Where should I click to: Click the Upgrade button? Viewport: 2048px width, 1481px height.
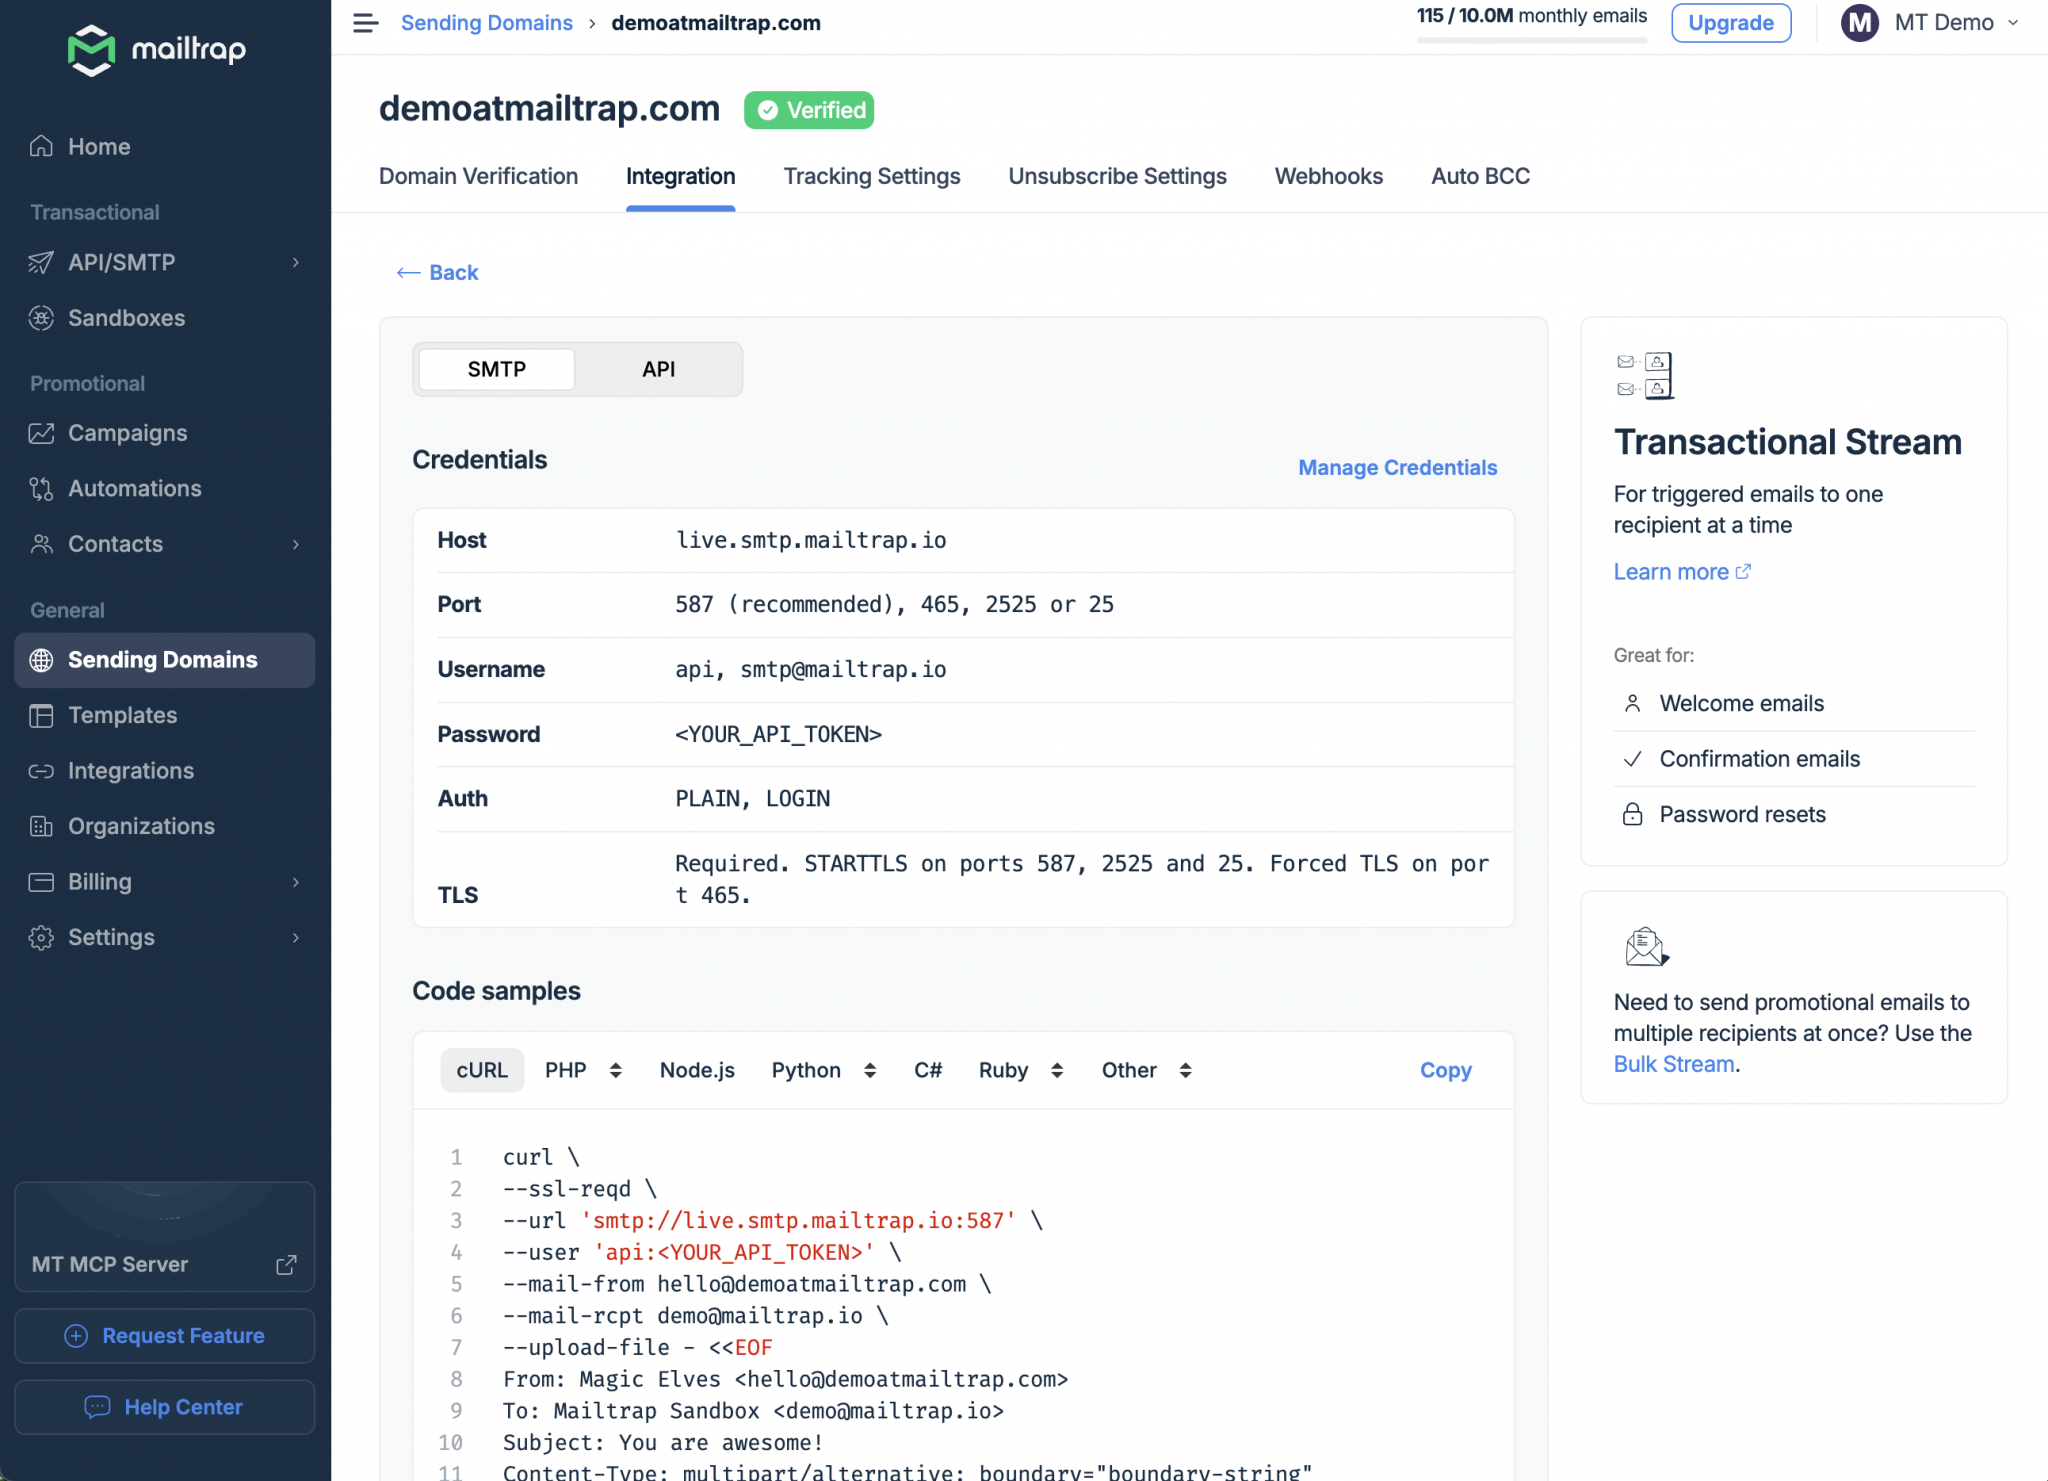tap(1730, 23)
